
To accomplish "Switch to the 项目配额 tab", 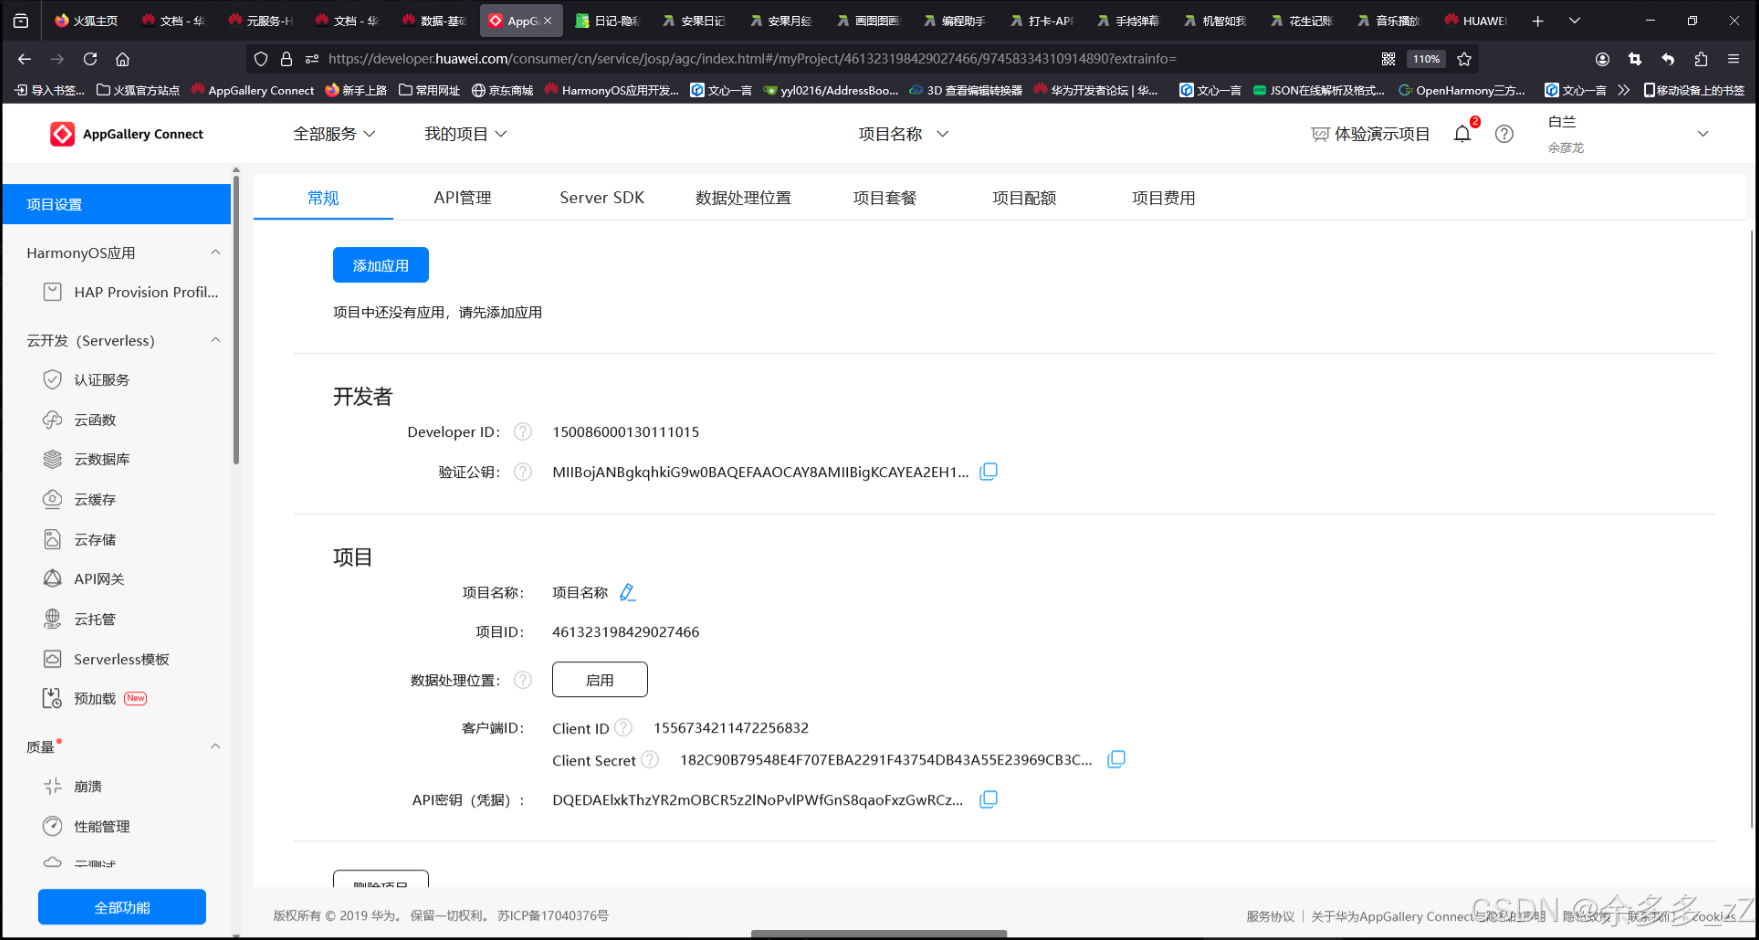I will point(1024,198).
